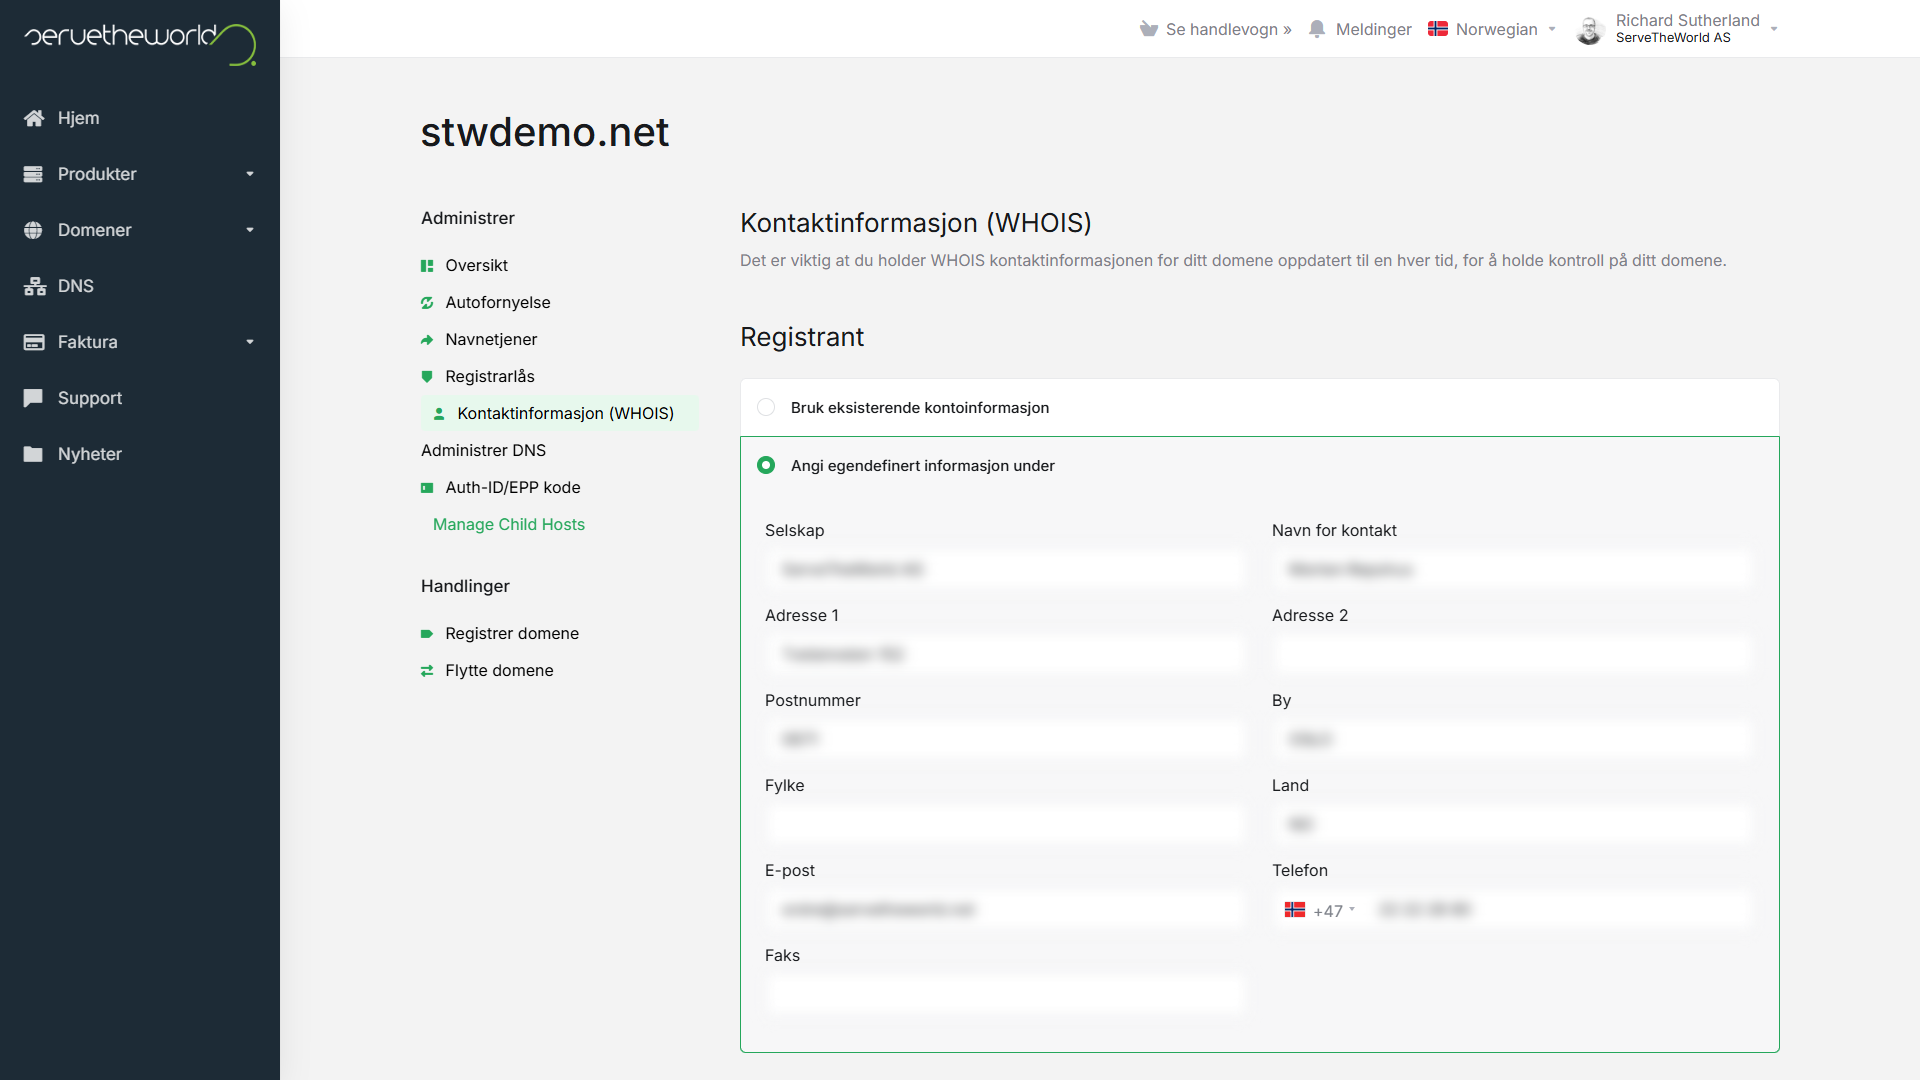This screenshot has width=1920, height=1080.
Task: Click the Registrarlås shield icon
Action: coord(427,377)
